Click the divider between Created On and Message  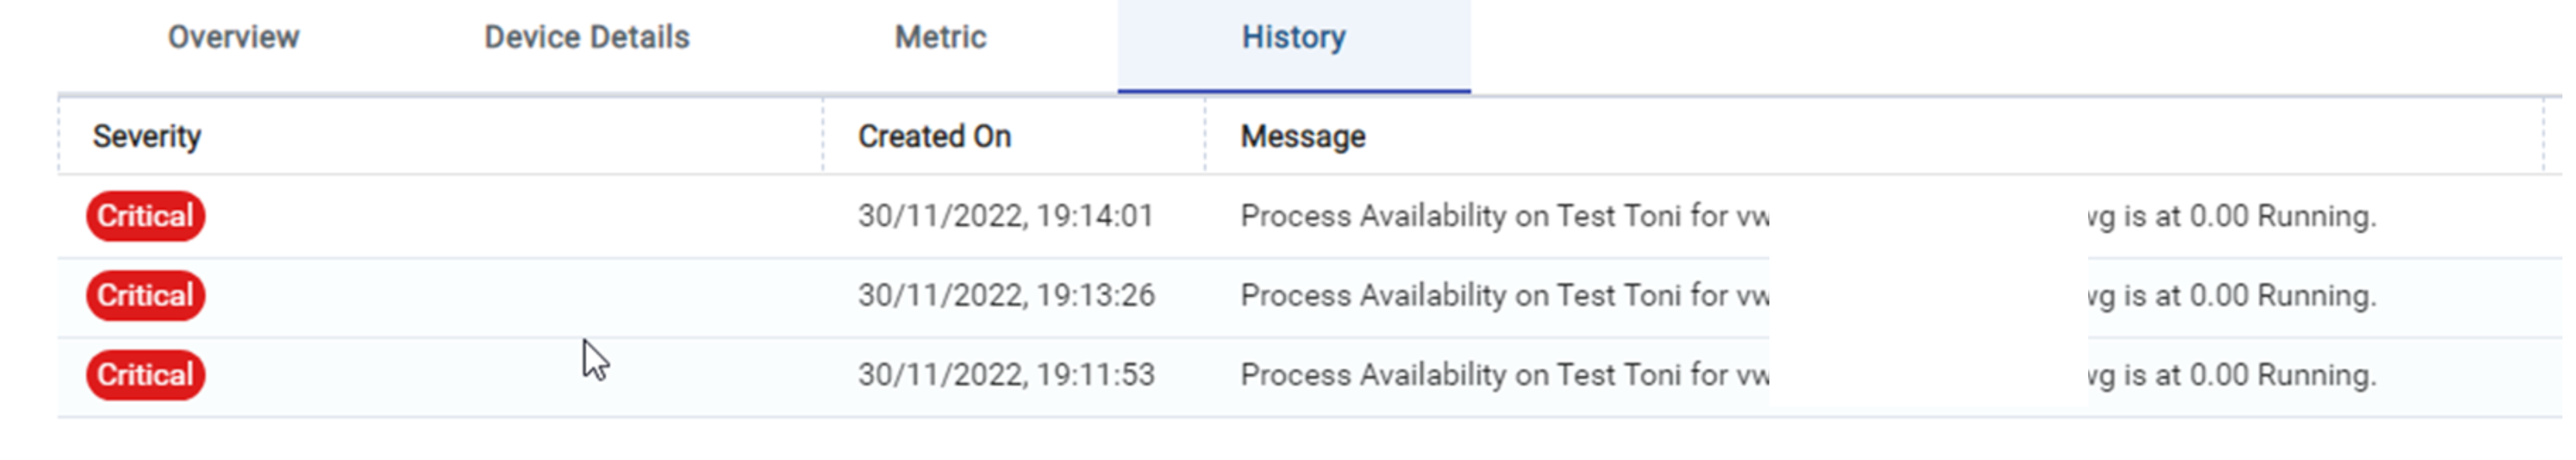(x=1205, y=136)
